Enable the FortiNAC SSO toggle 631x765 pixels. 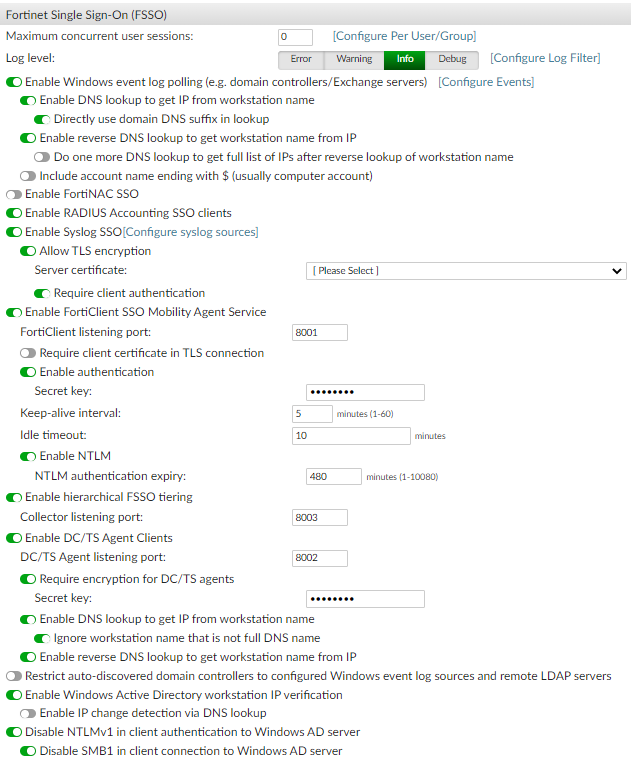(x=14, y=194)
